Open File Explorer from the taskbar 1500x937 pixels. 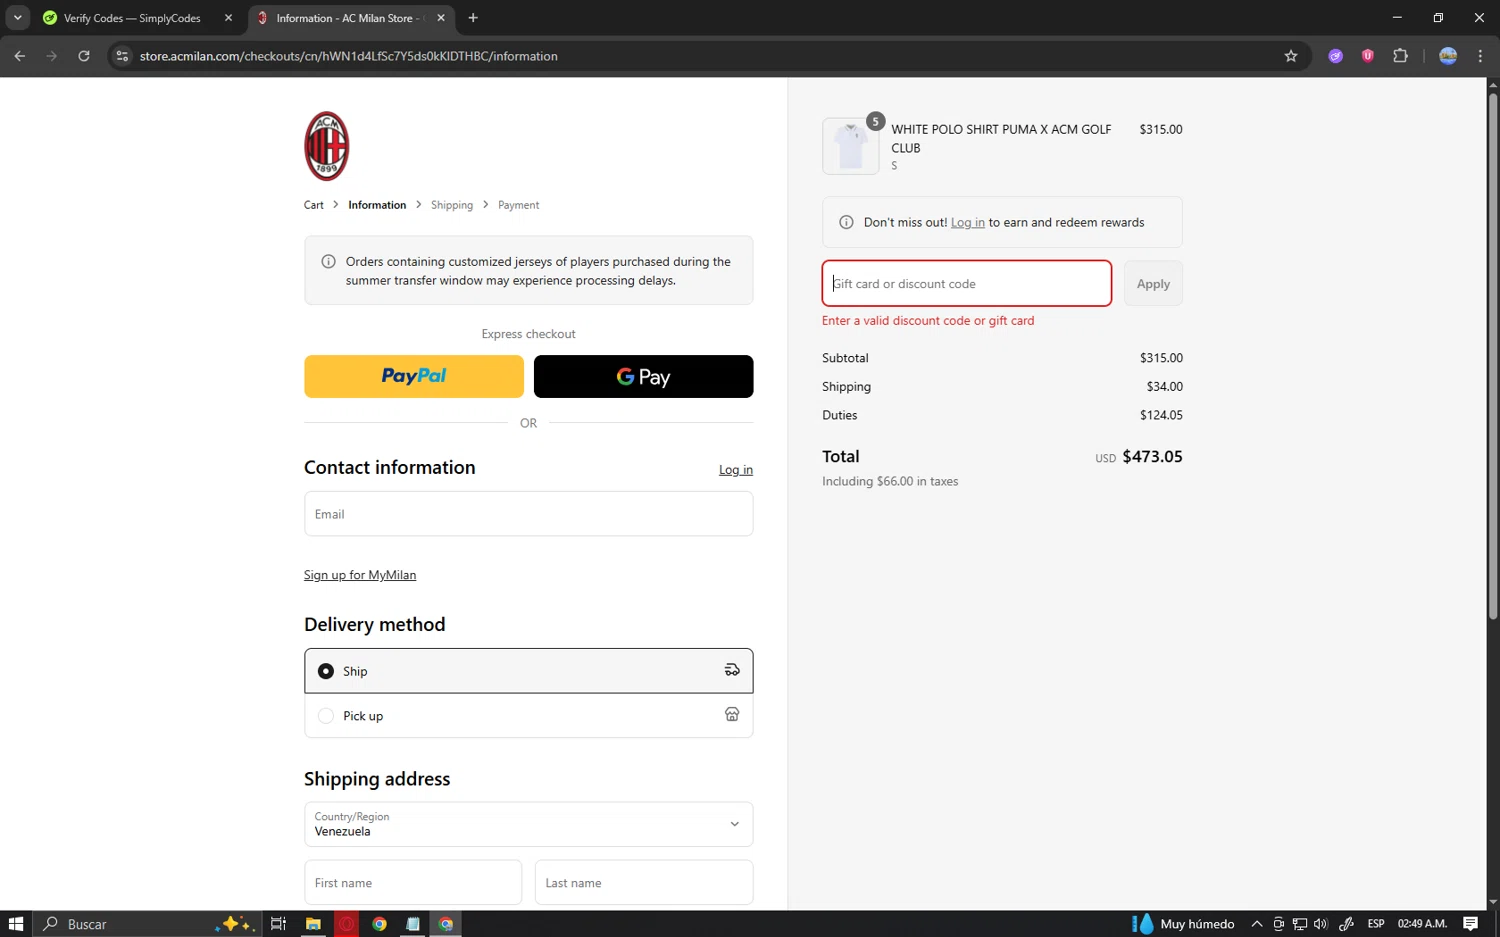point(313,923)
